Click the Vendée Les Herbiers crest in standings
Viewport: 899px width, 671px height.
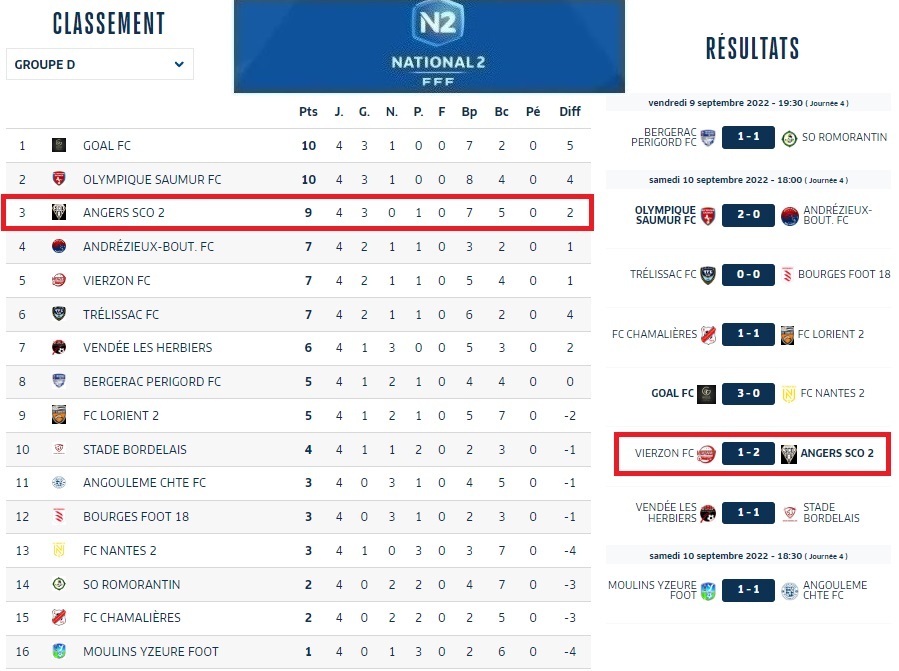pos(59,348)
